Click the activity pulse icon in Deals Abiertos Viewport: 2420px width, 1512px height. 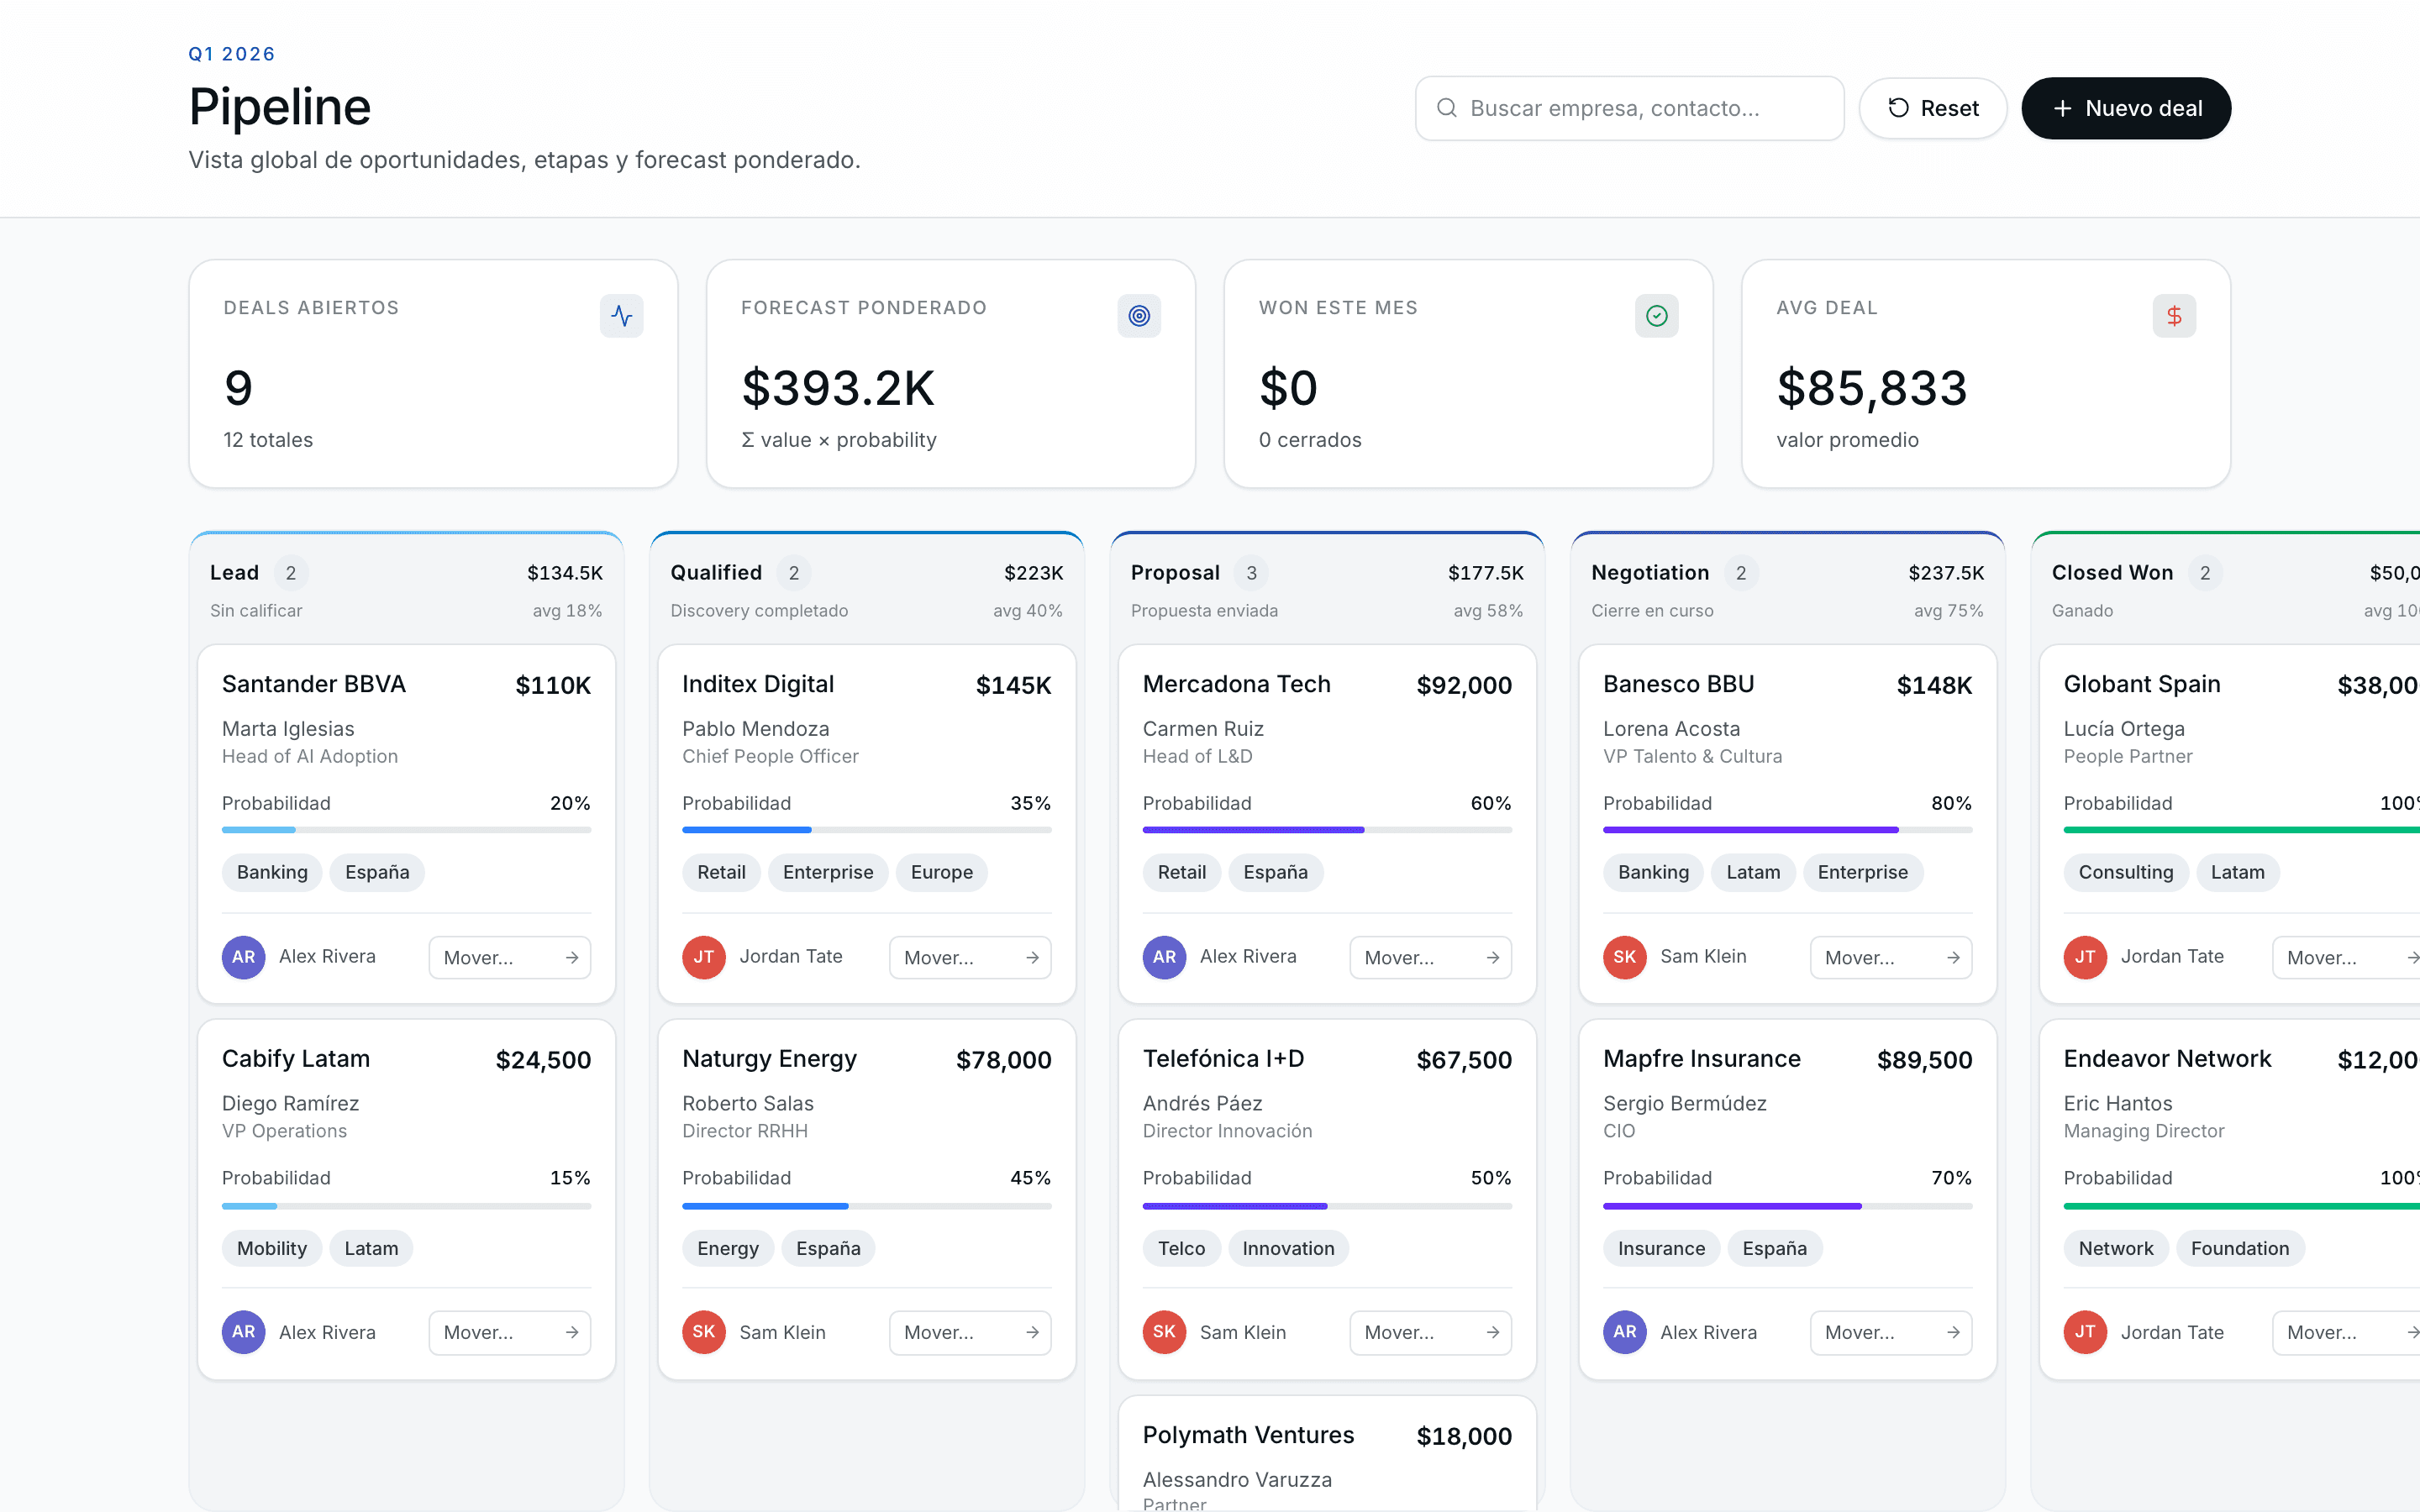621,316
